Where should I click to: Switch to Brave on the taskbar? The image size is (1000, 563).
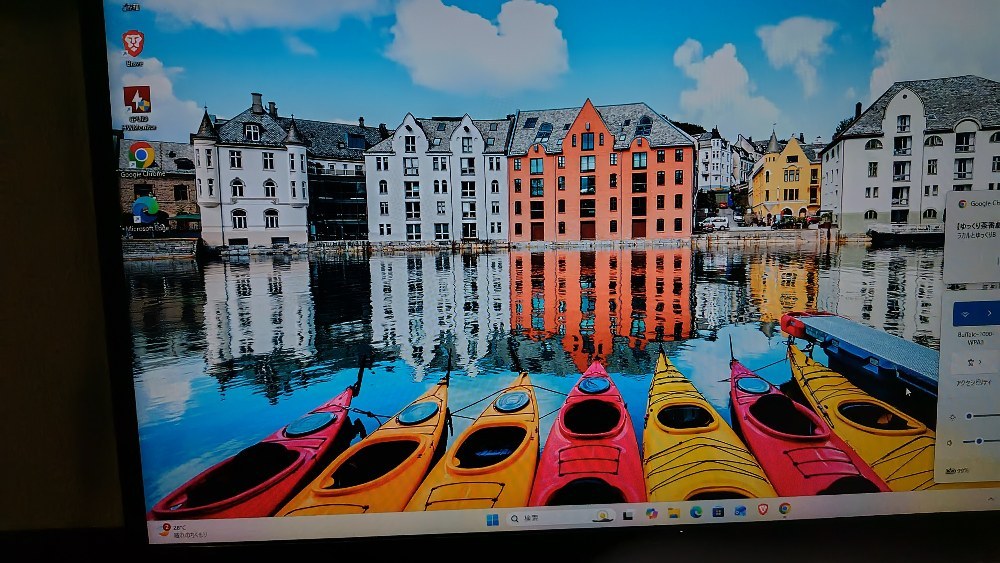coord(763,509)
